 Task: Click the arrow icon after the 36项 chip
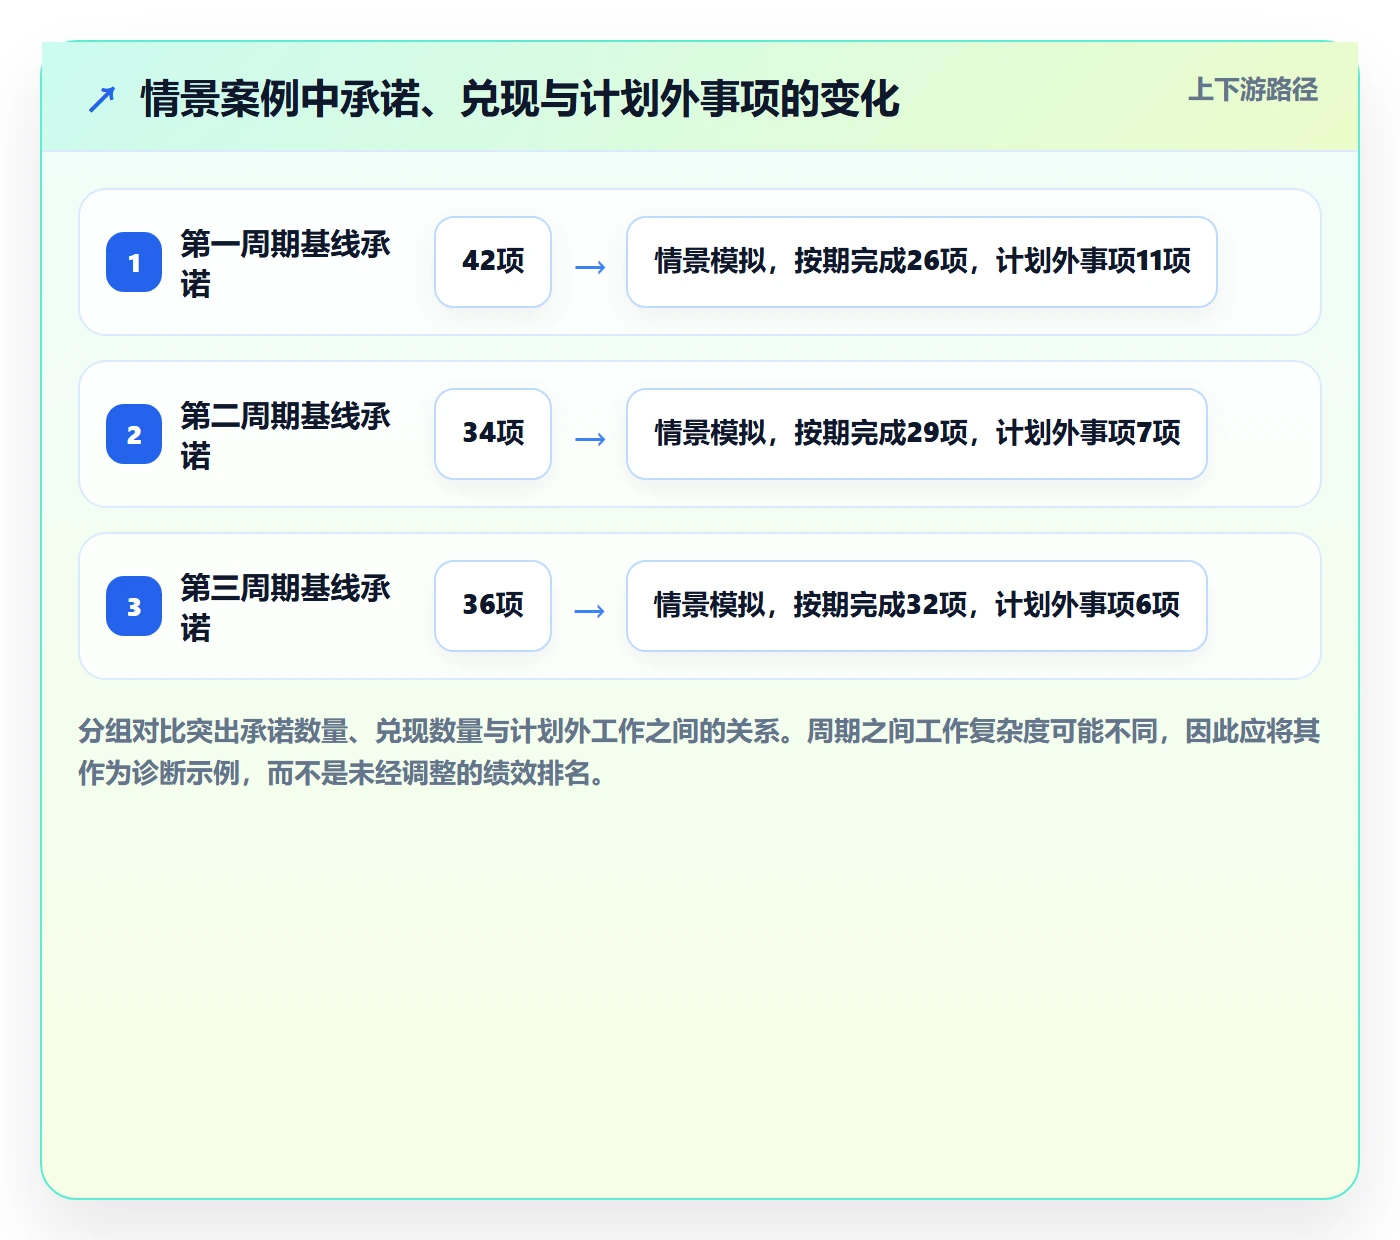pyautogui.click(x=590, y=610)
